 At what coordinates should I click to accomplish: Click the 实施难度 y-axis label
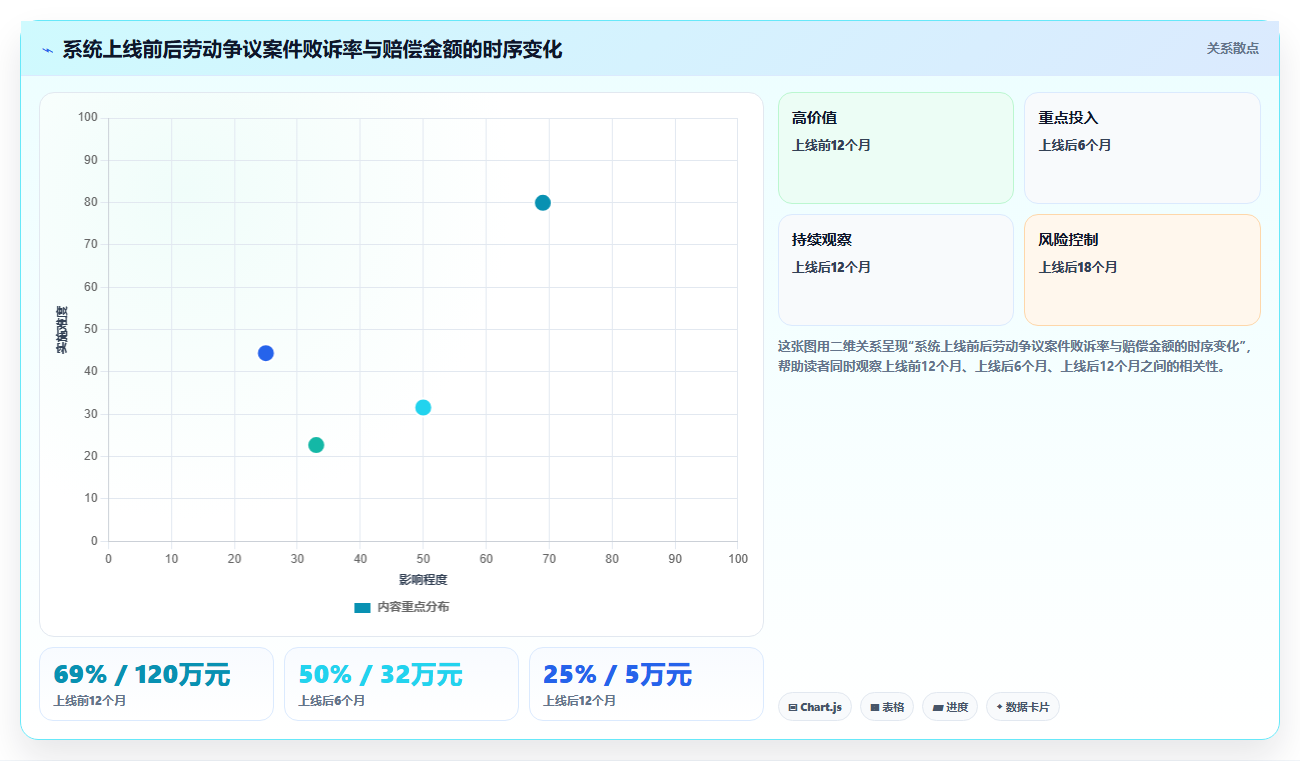(62, 330)
